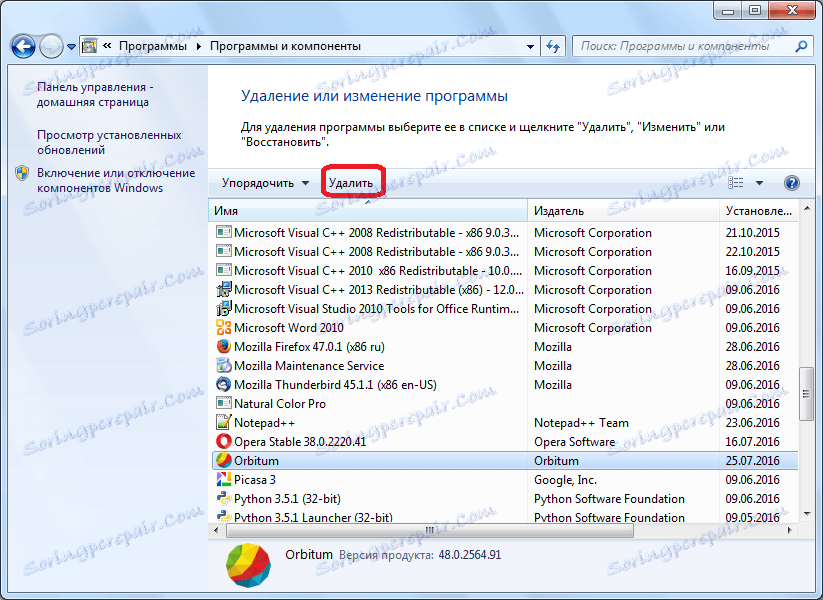Select Mozilla Firefox 47.0.1 entry
This screenshot has width=823, height=600.
click(x=505, y=346)
